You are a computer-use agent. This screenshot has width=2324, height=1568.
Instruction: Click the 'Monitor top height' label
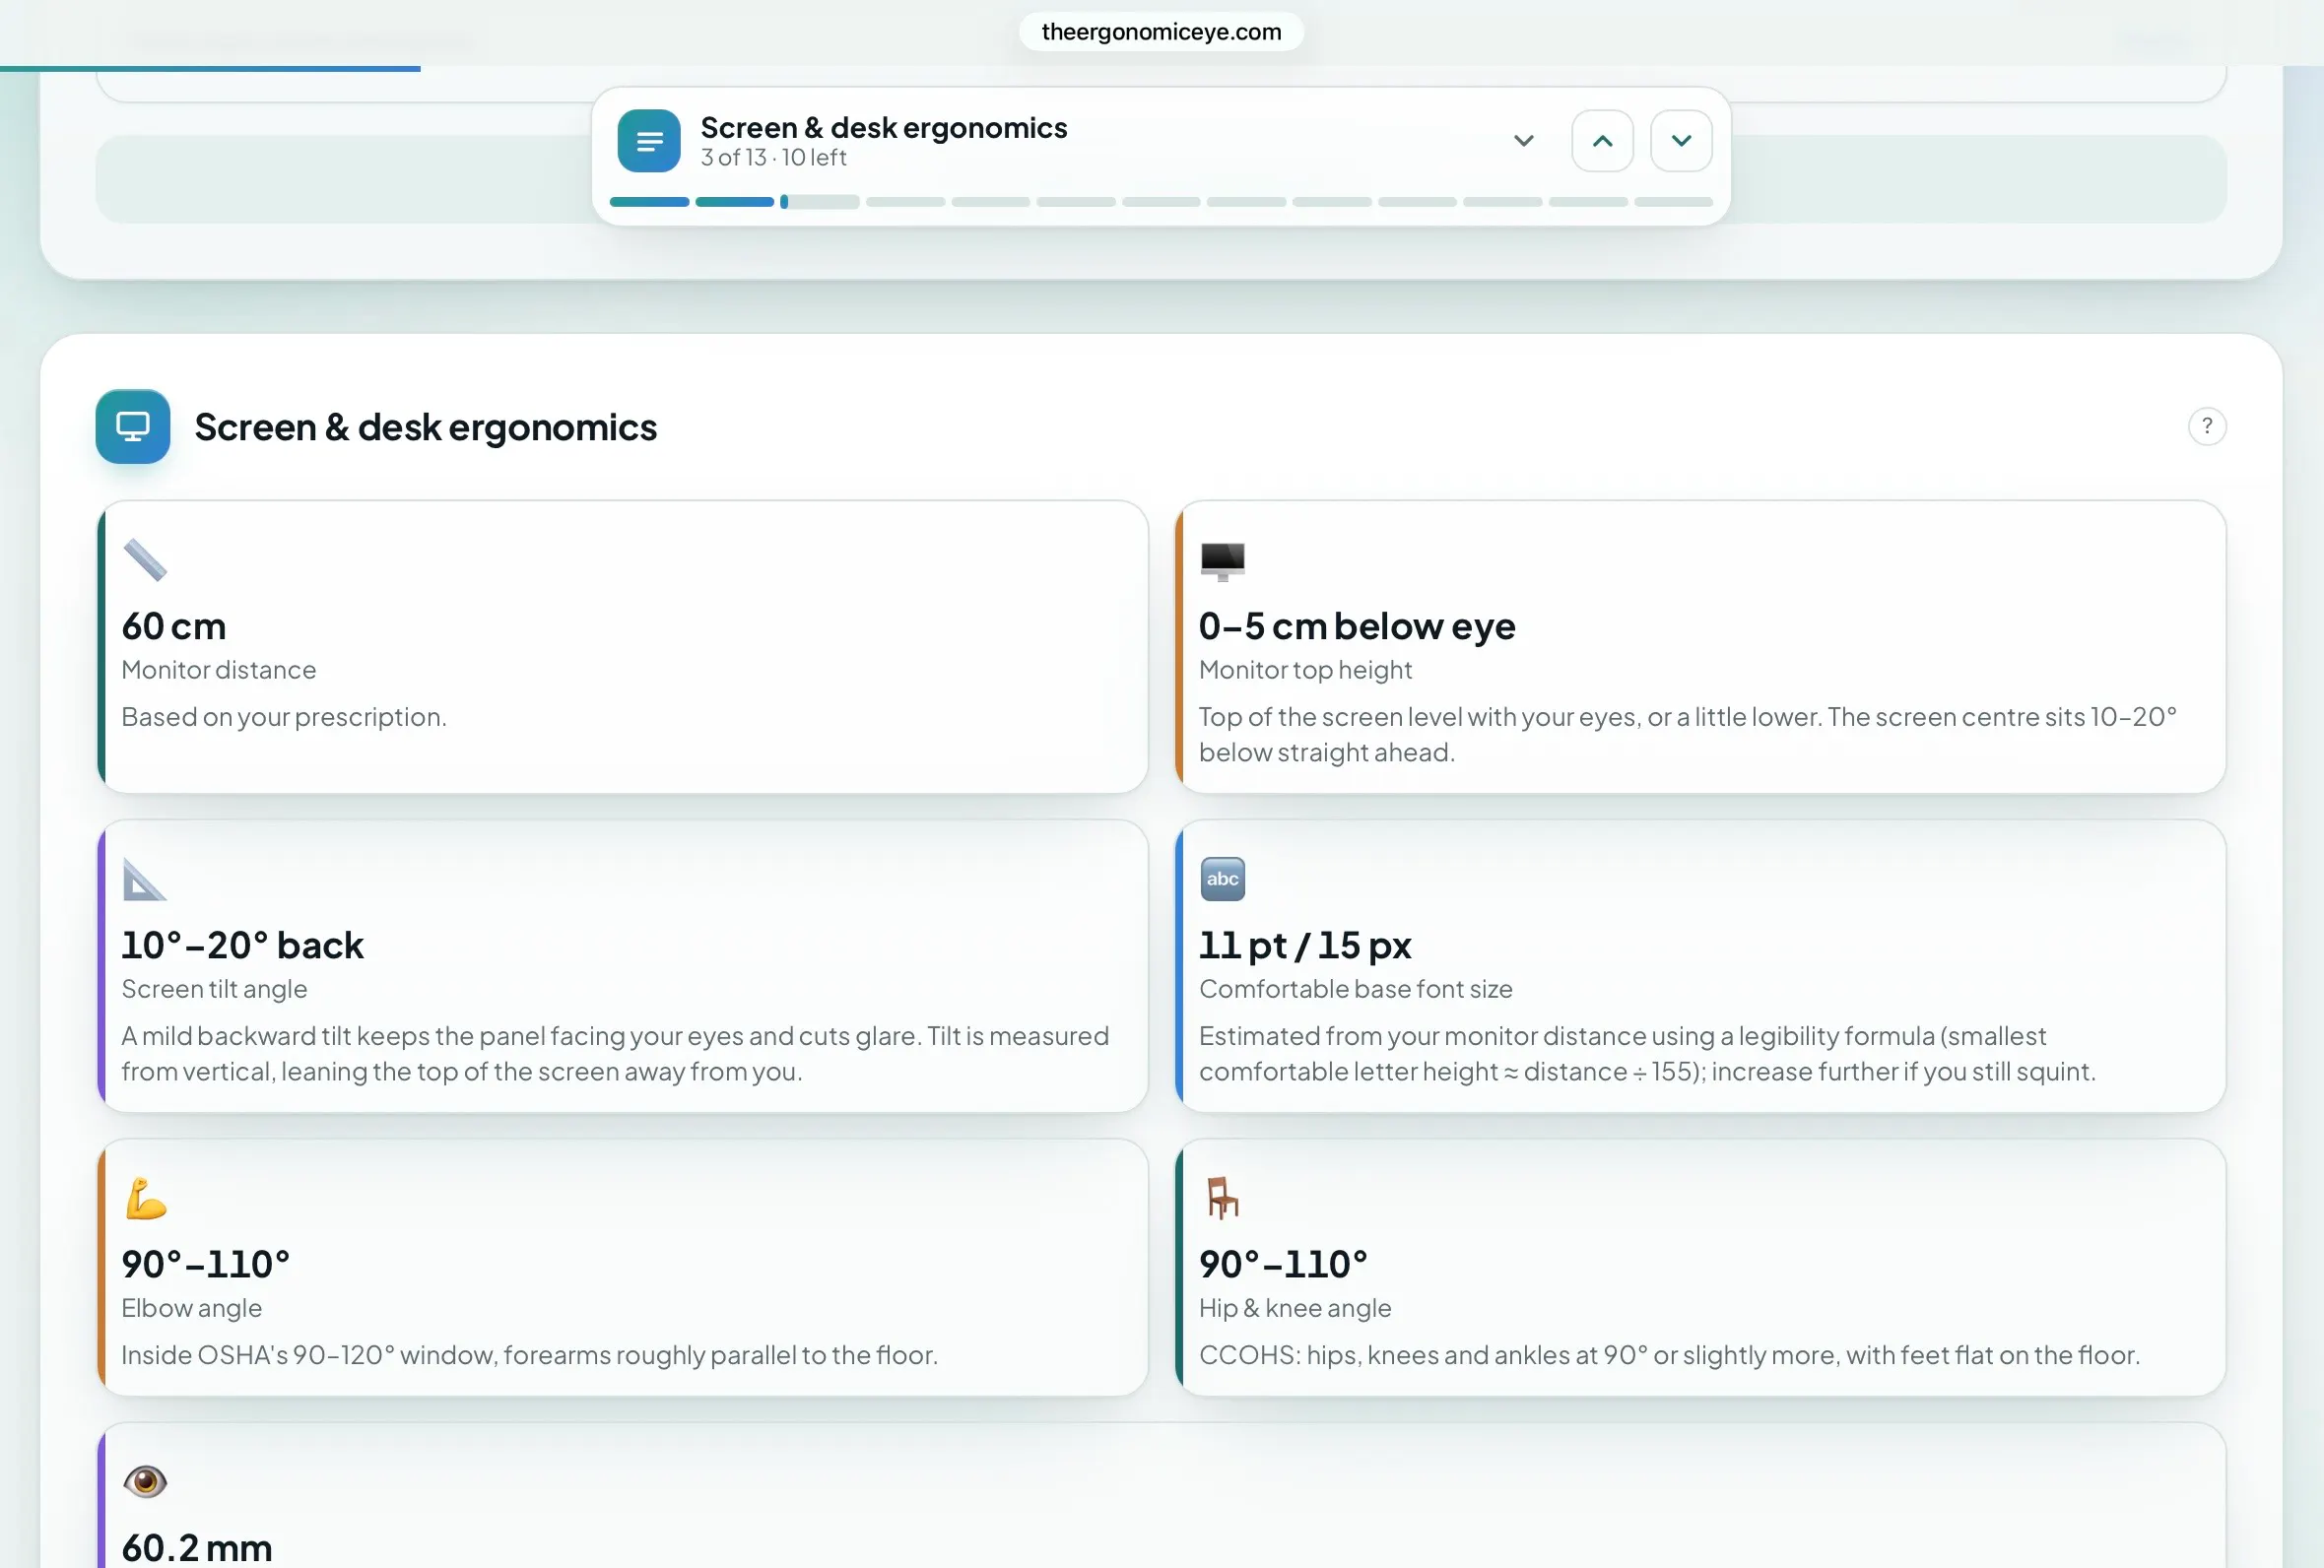(x=1305, y=670)
